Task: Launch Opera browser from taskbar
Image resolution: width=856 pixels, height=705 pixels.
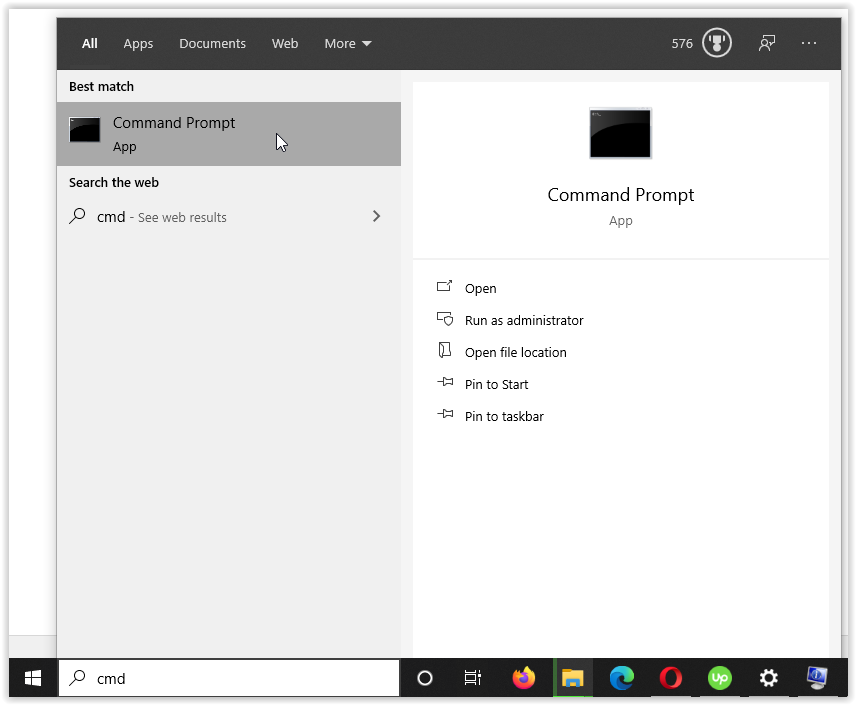Action: (670, 678)
